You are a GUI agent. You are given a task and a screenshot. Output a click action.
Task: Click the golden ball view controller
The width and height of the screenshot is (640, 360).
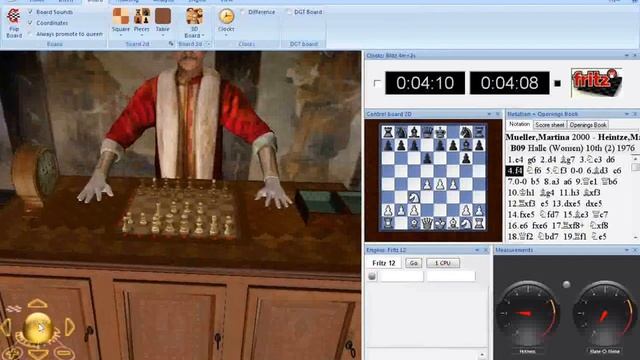(38, 327)
